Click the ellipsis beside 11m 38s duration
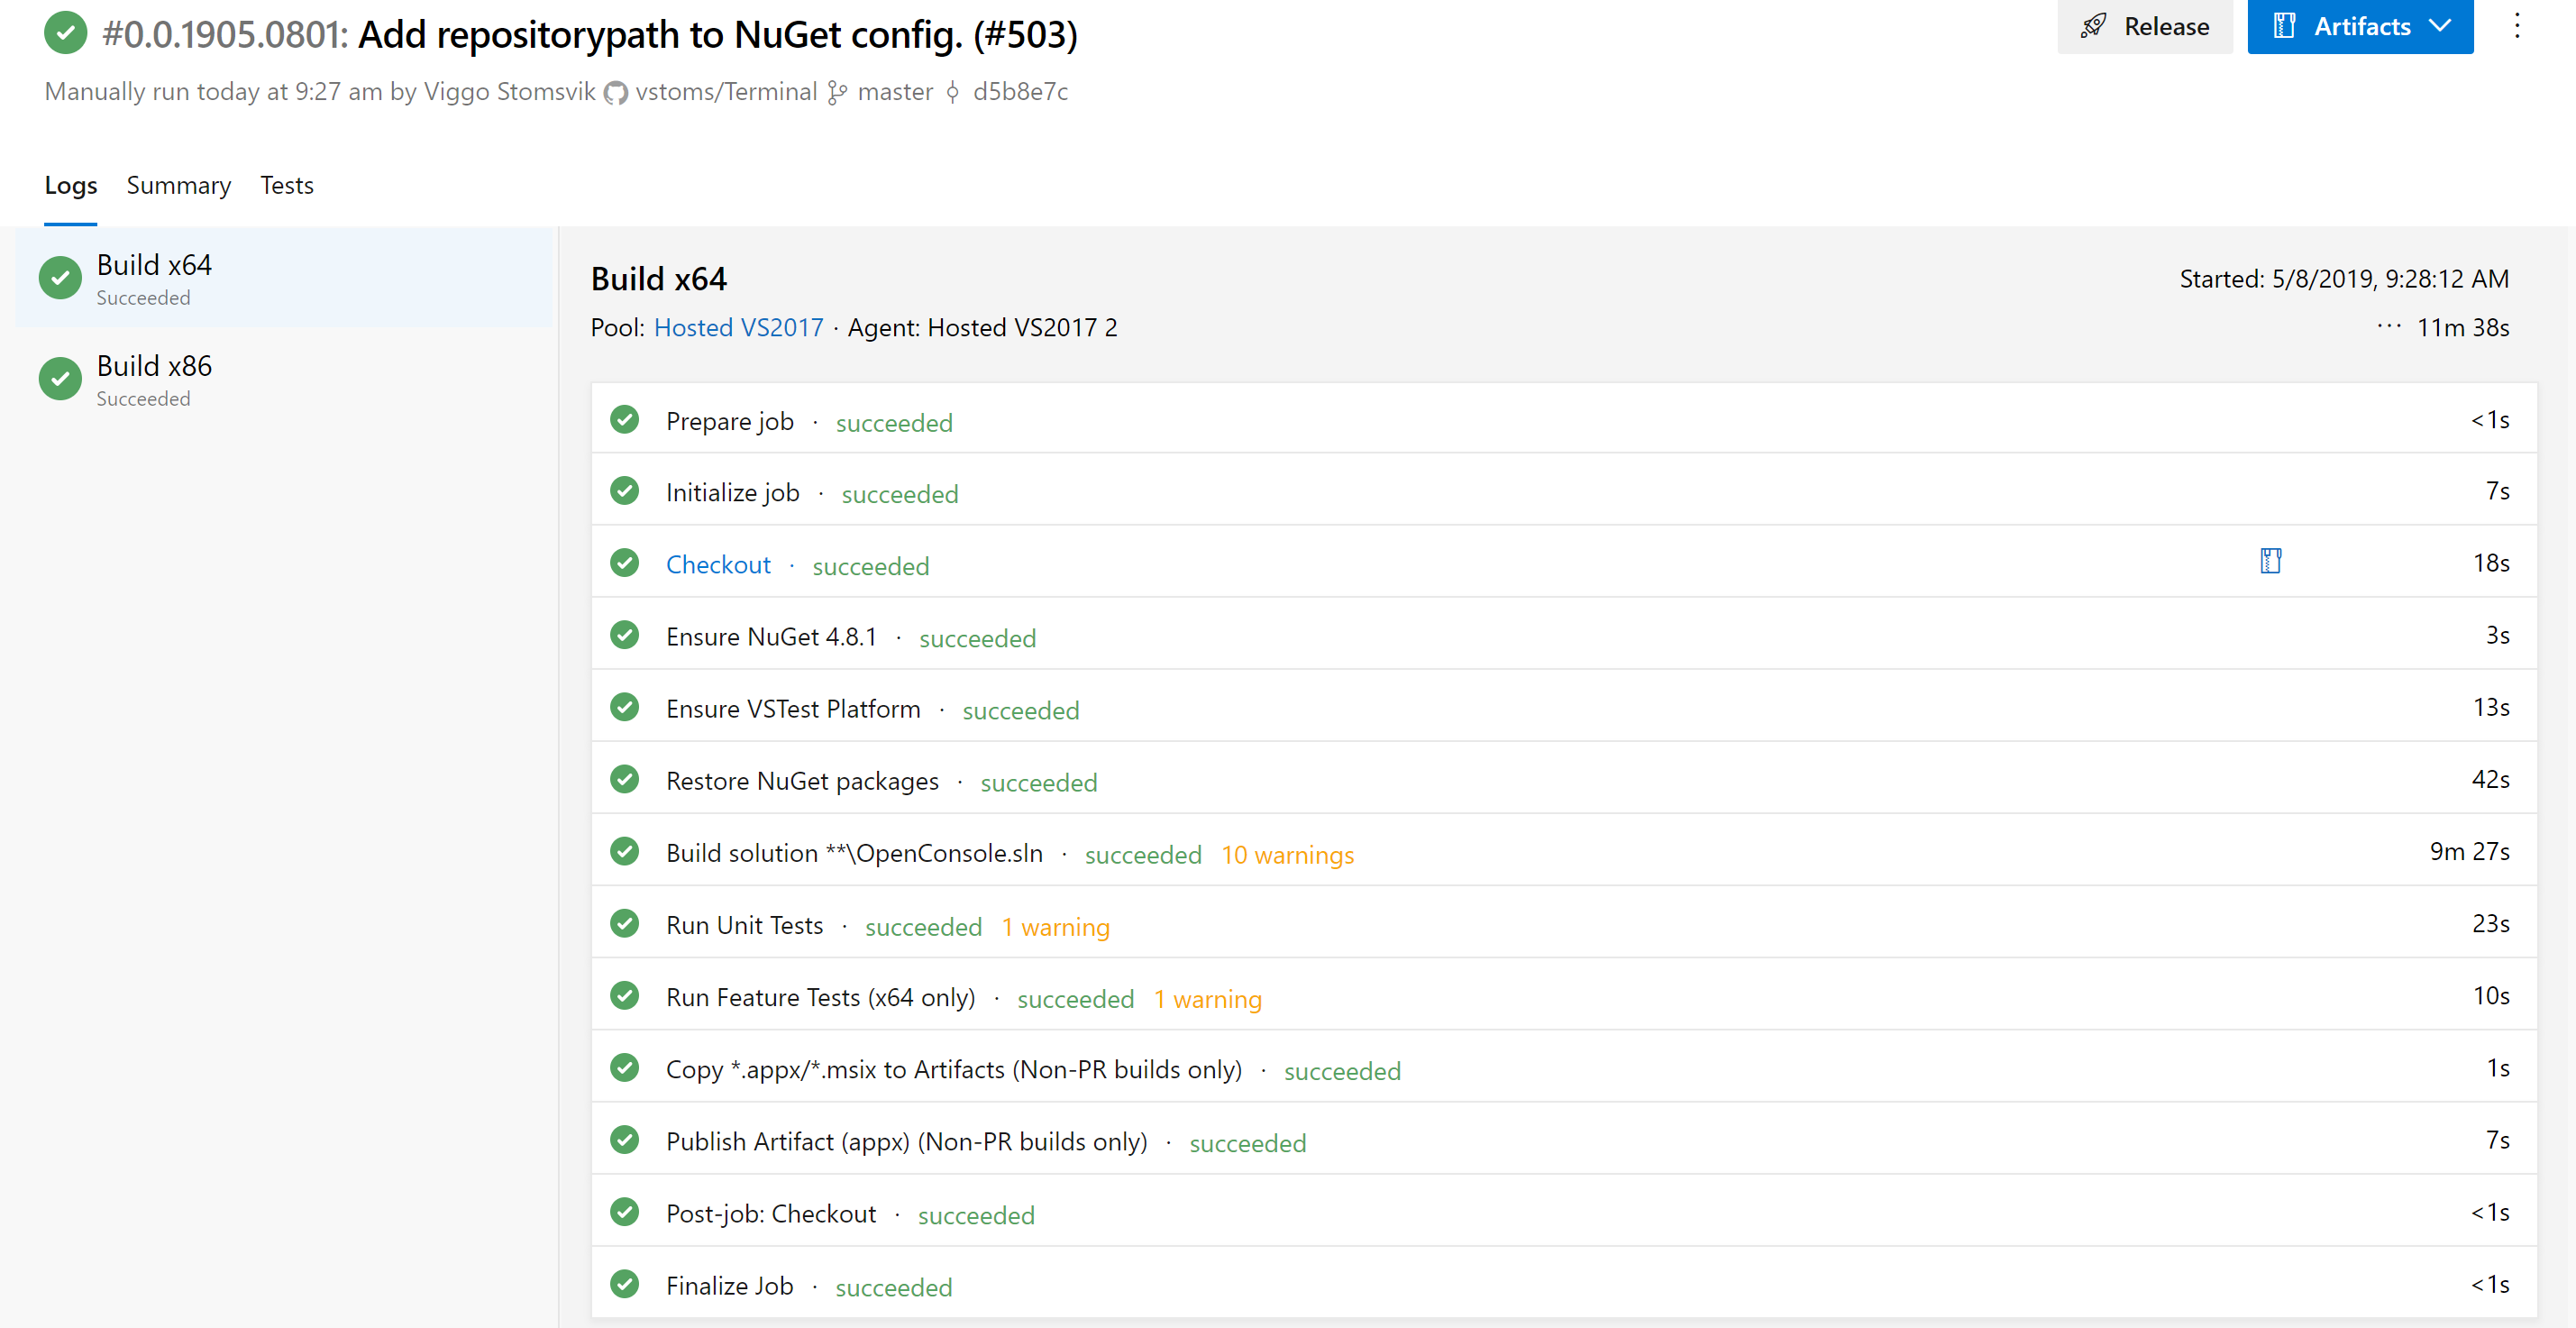This screenshot has height=1328, width=2576. pos(2388,327)
